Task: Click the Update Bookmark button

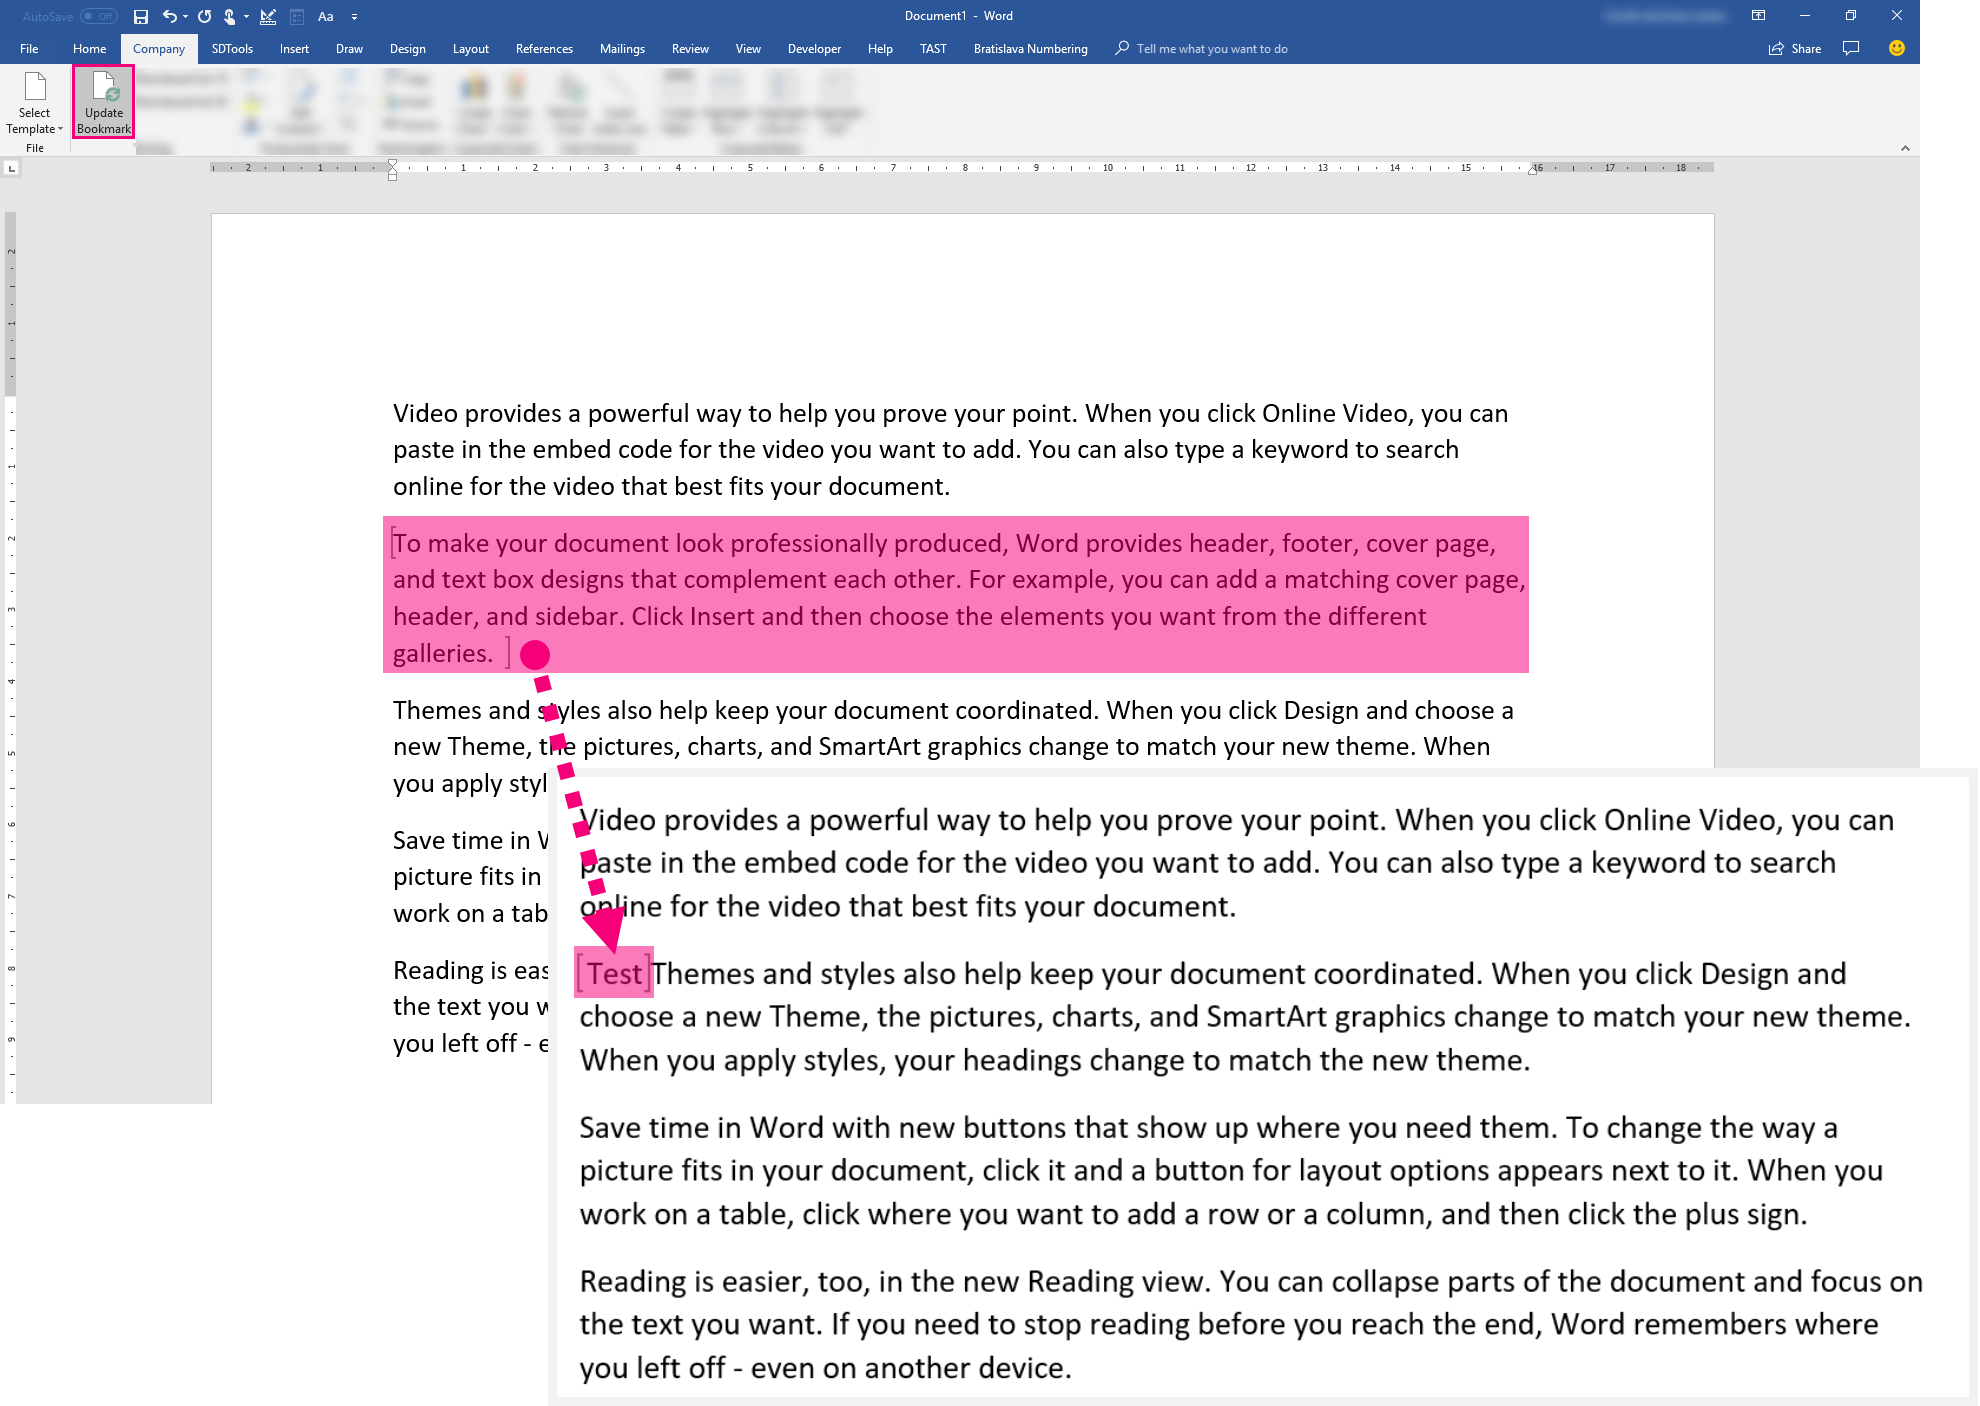Action: pos(104,102)
